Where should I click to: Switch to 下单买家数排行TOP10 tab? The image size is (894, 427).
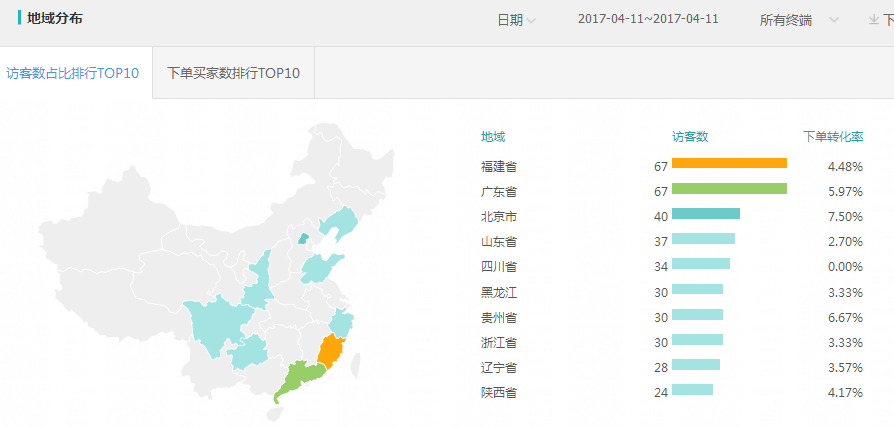point(233,73)
